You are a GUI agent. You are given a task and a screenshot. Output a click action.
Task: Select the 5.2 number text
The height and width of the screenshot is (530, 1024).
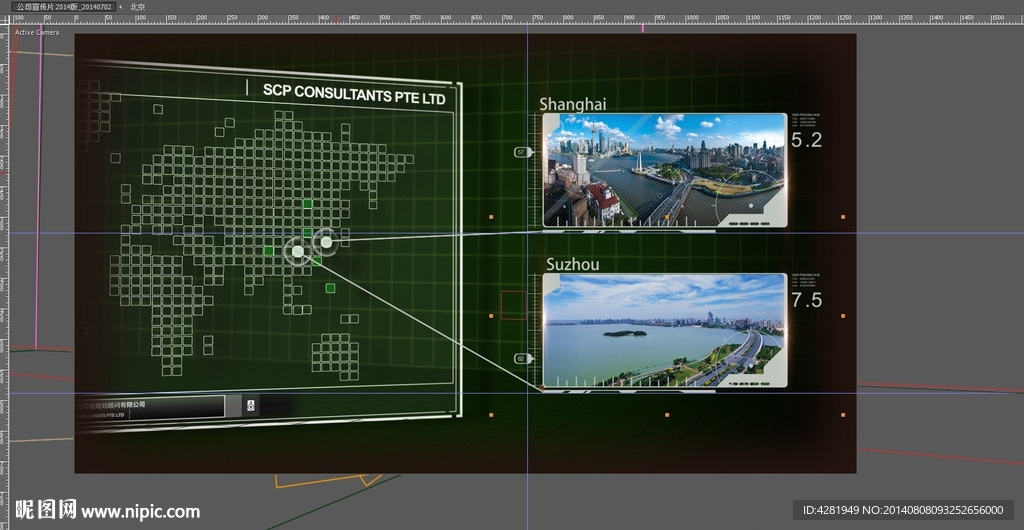click(806, 141)
